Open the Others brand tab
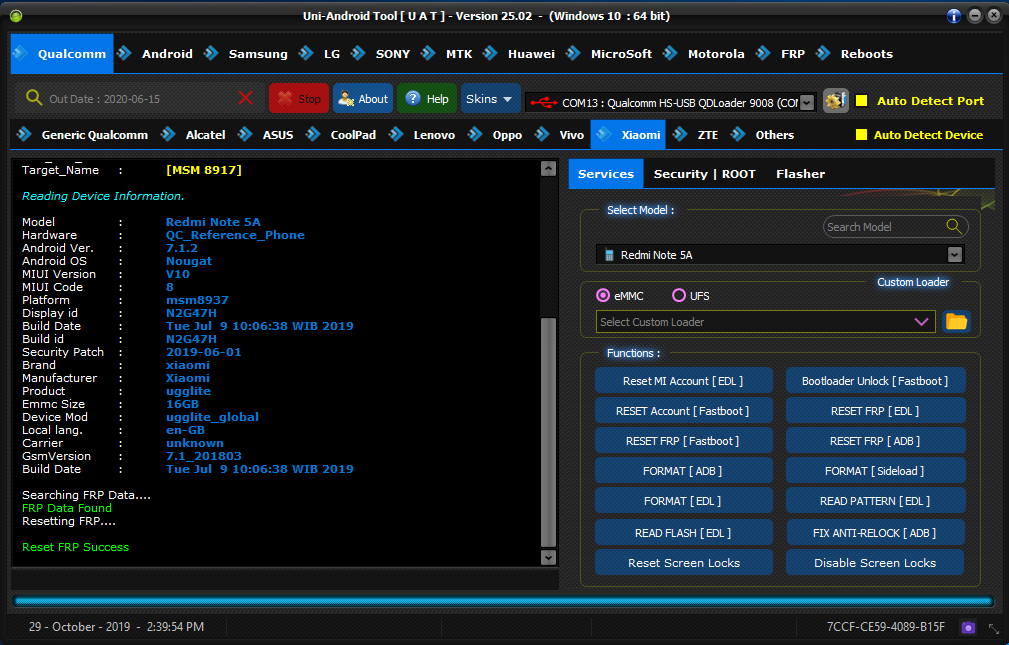Screen dimensions: 1009x645 [x=774, y=135]
